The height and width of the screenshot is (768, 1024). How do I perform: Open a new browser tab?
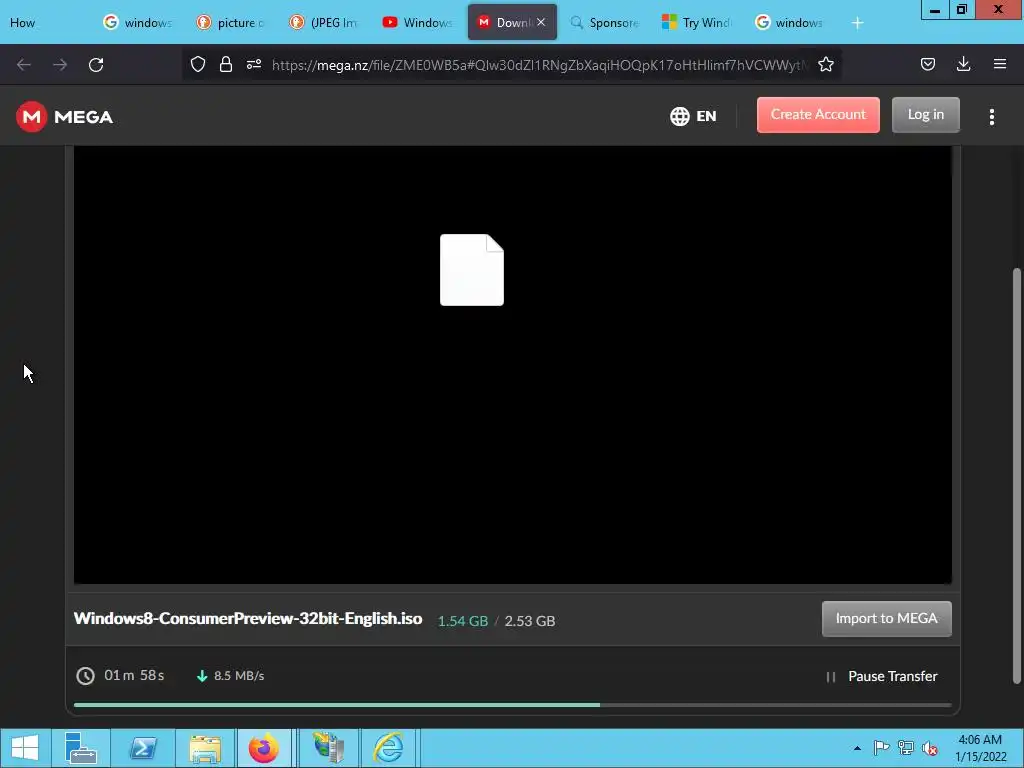tap(857, 23)
